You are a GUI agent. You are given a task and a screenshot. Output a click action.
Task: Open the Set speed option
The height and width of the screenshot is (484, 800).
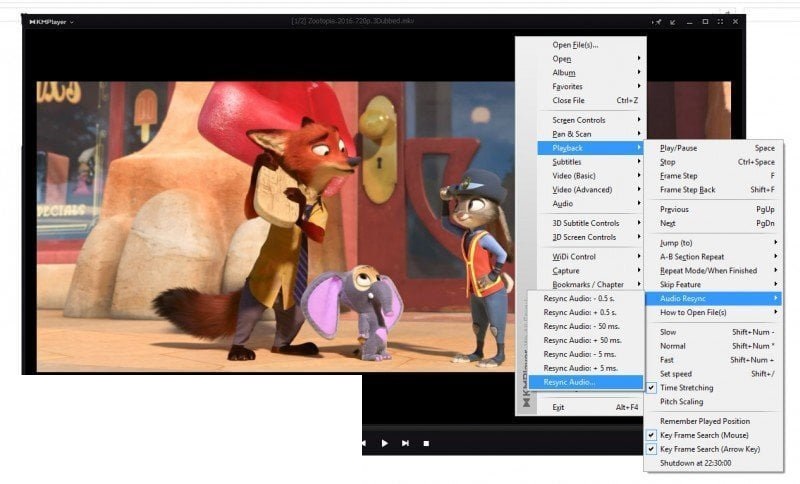(714, 374)
